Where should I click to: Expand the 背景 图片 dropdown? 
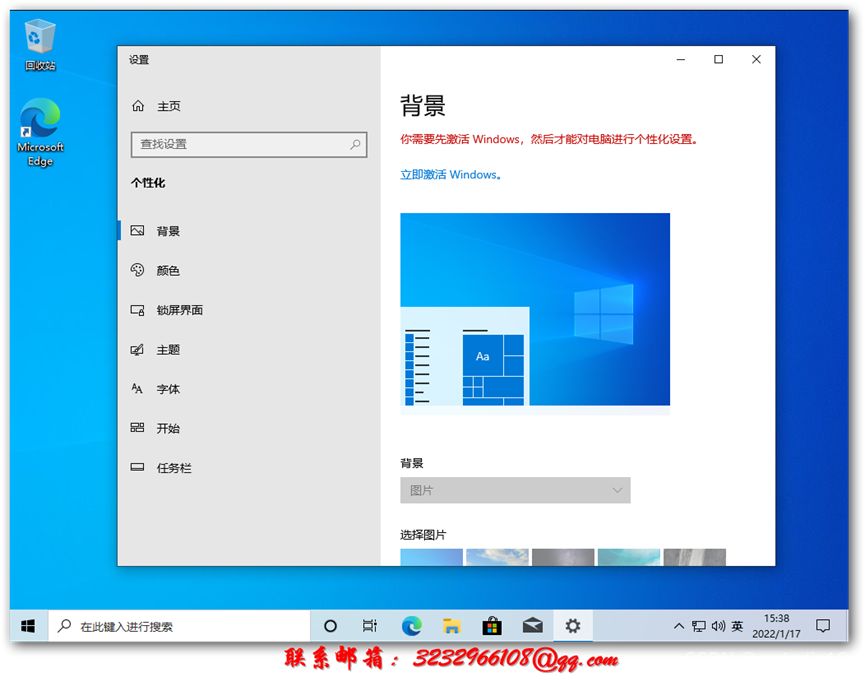[x=515, y=490]
